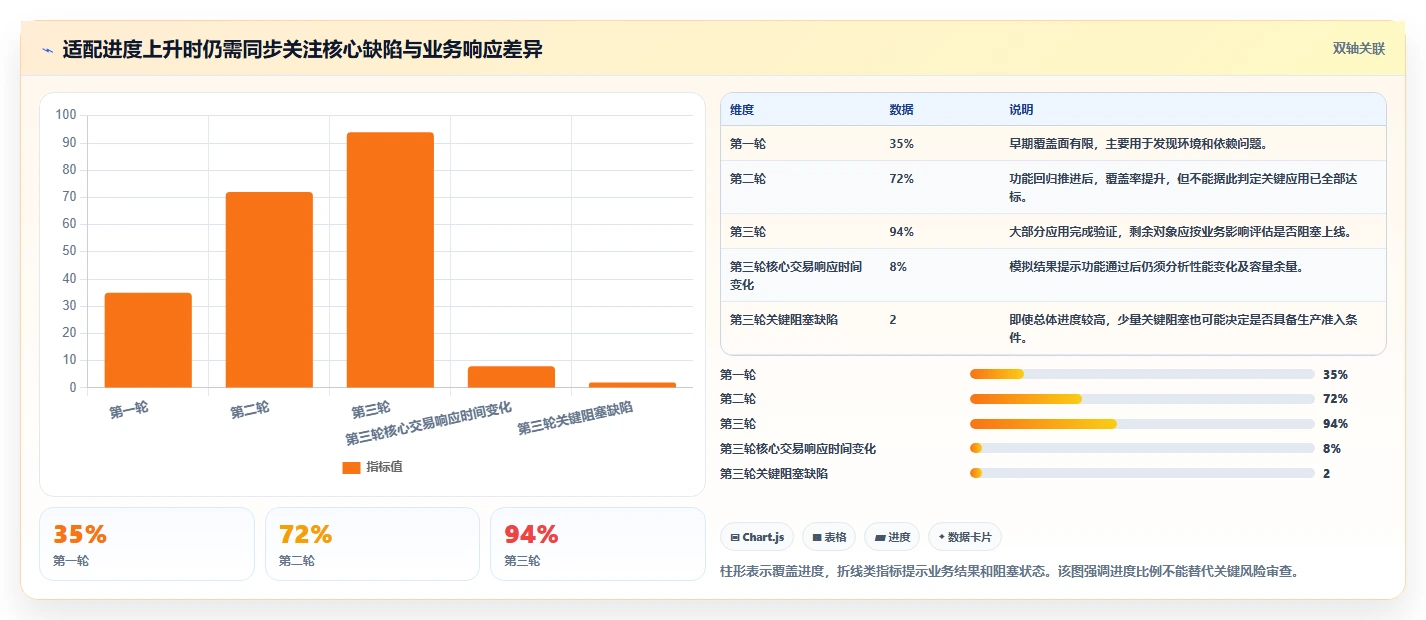Select the 第一轮 table row cell
The height and width of the screenshot is (620, 1426).
[x=748, y=144]
